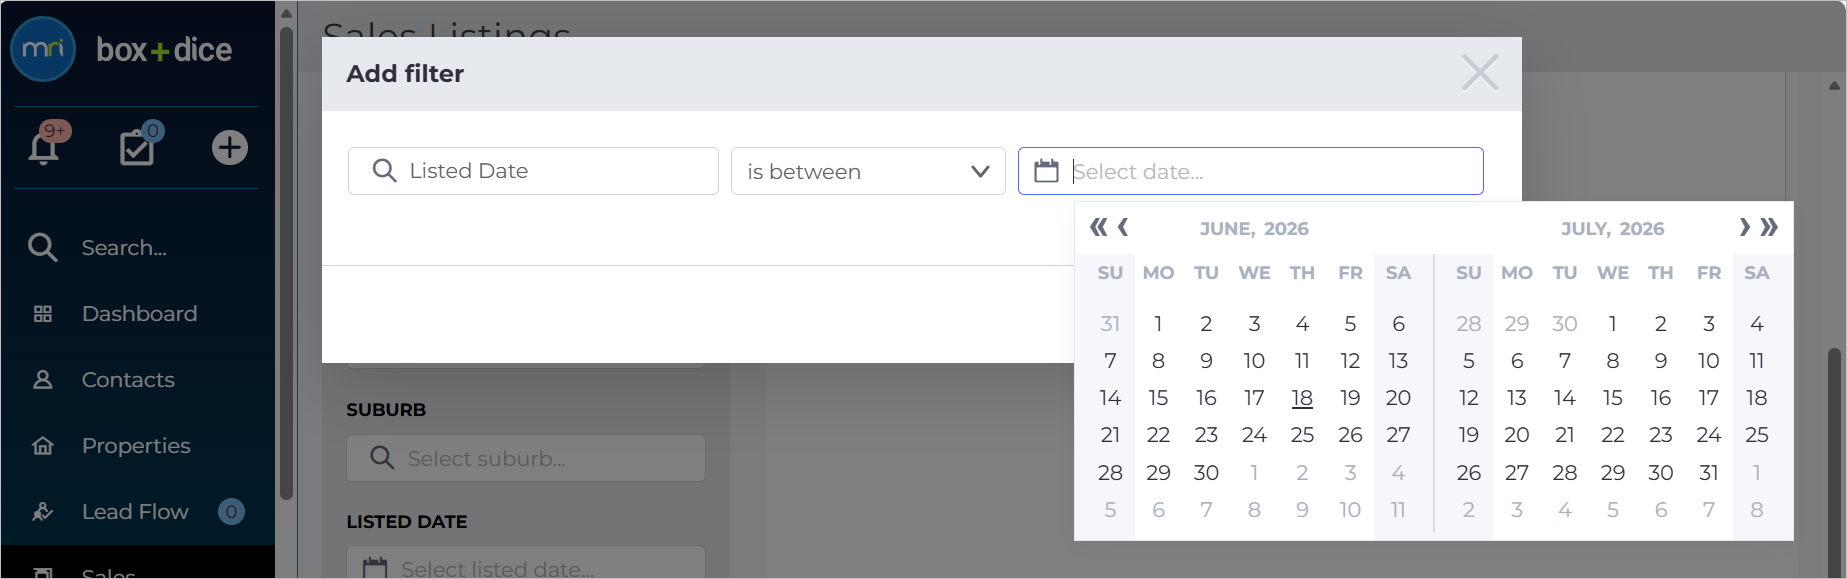1847x579 pixels.
Task: Click the mri box+dice logo
Action: coord(121,49)
